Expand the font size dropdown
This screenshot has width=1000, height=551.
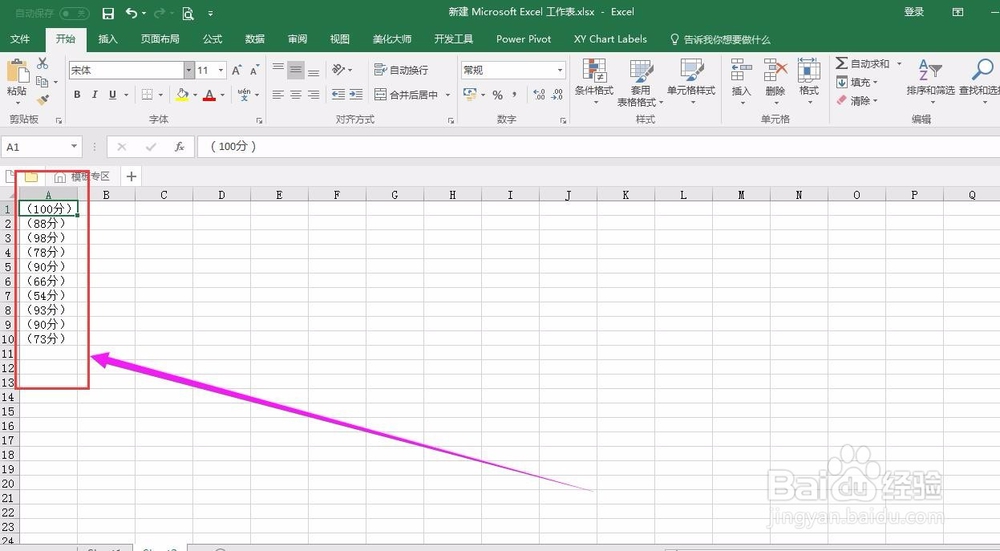[x=221, y=70]
